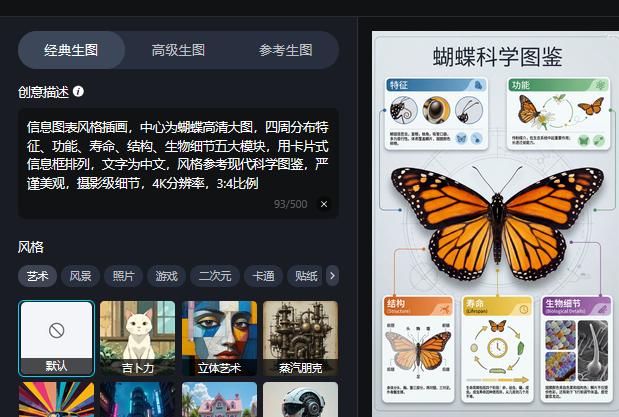619x417 pixels.
Task: Go to the 参考生图 tab
Action: tap(285, 50)
